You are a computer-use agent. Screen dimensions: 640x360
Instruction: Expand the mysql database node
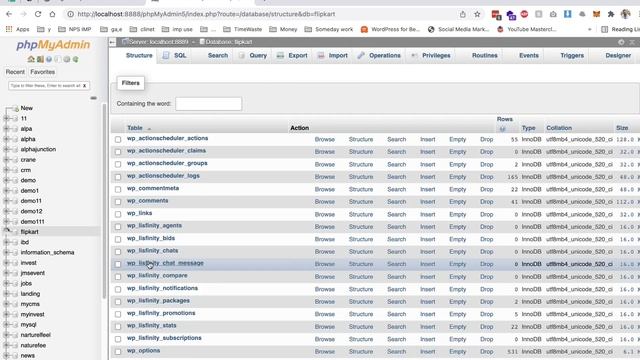(6, 324)
